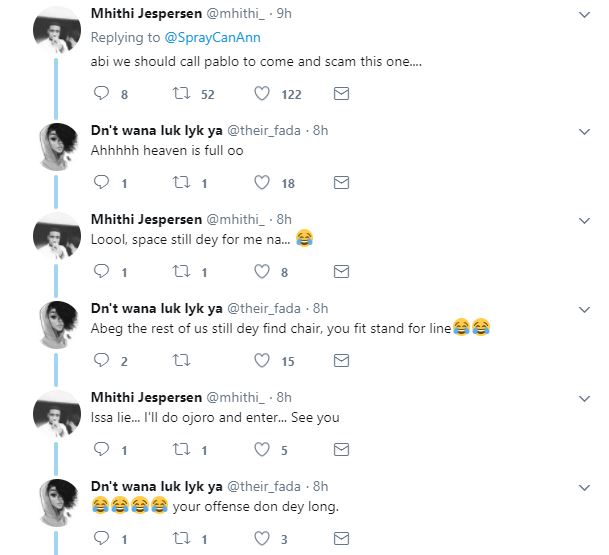Viewport: 609px width, 555px height.
Task: Reply to 'your offense don dey long' tweet
Action: [100, 539]
